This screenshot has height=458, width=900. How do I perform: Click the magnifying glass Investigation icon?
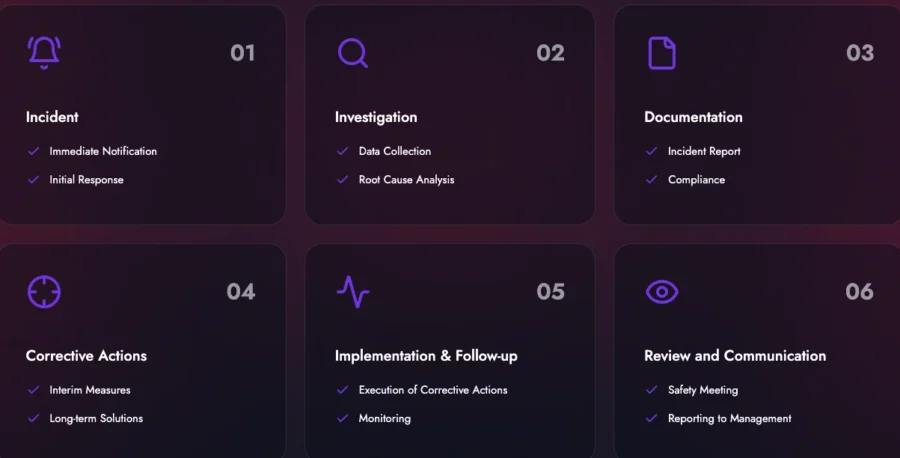coord(352,53)
